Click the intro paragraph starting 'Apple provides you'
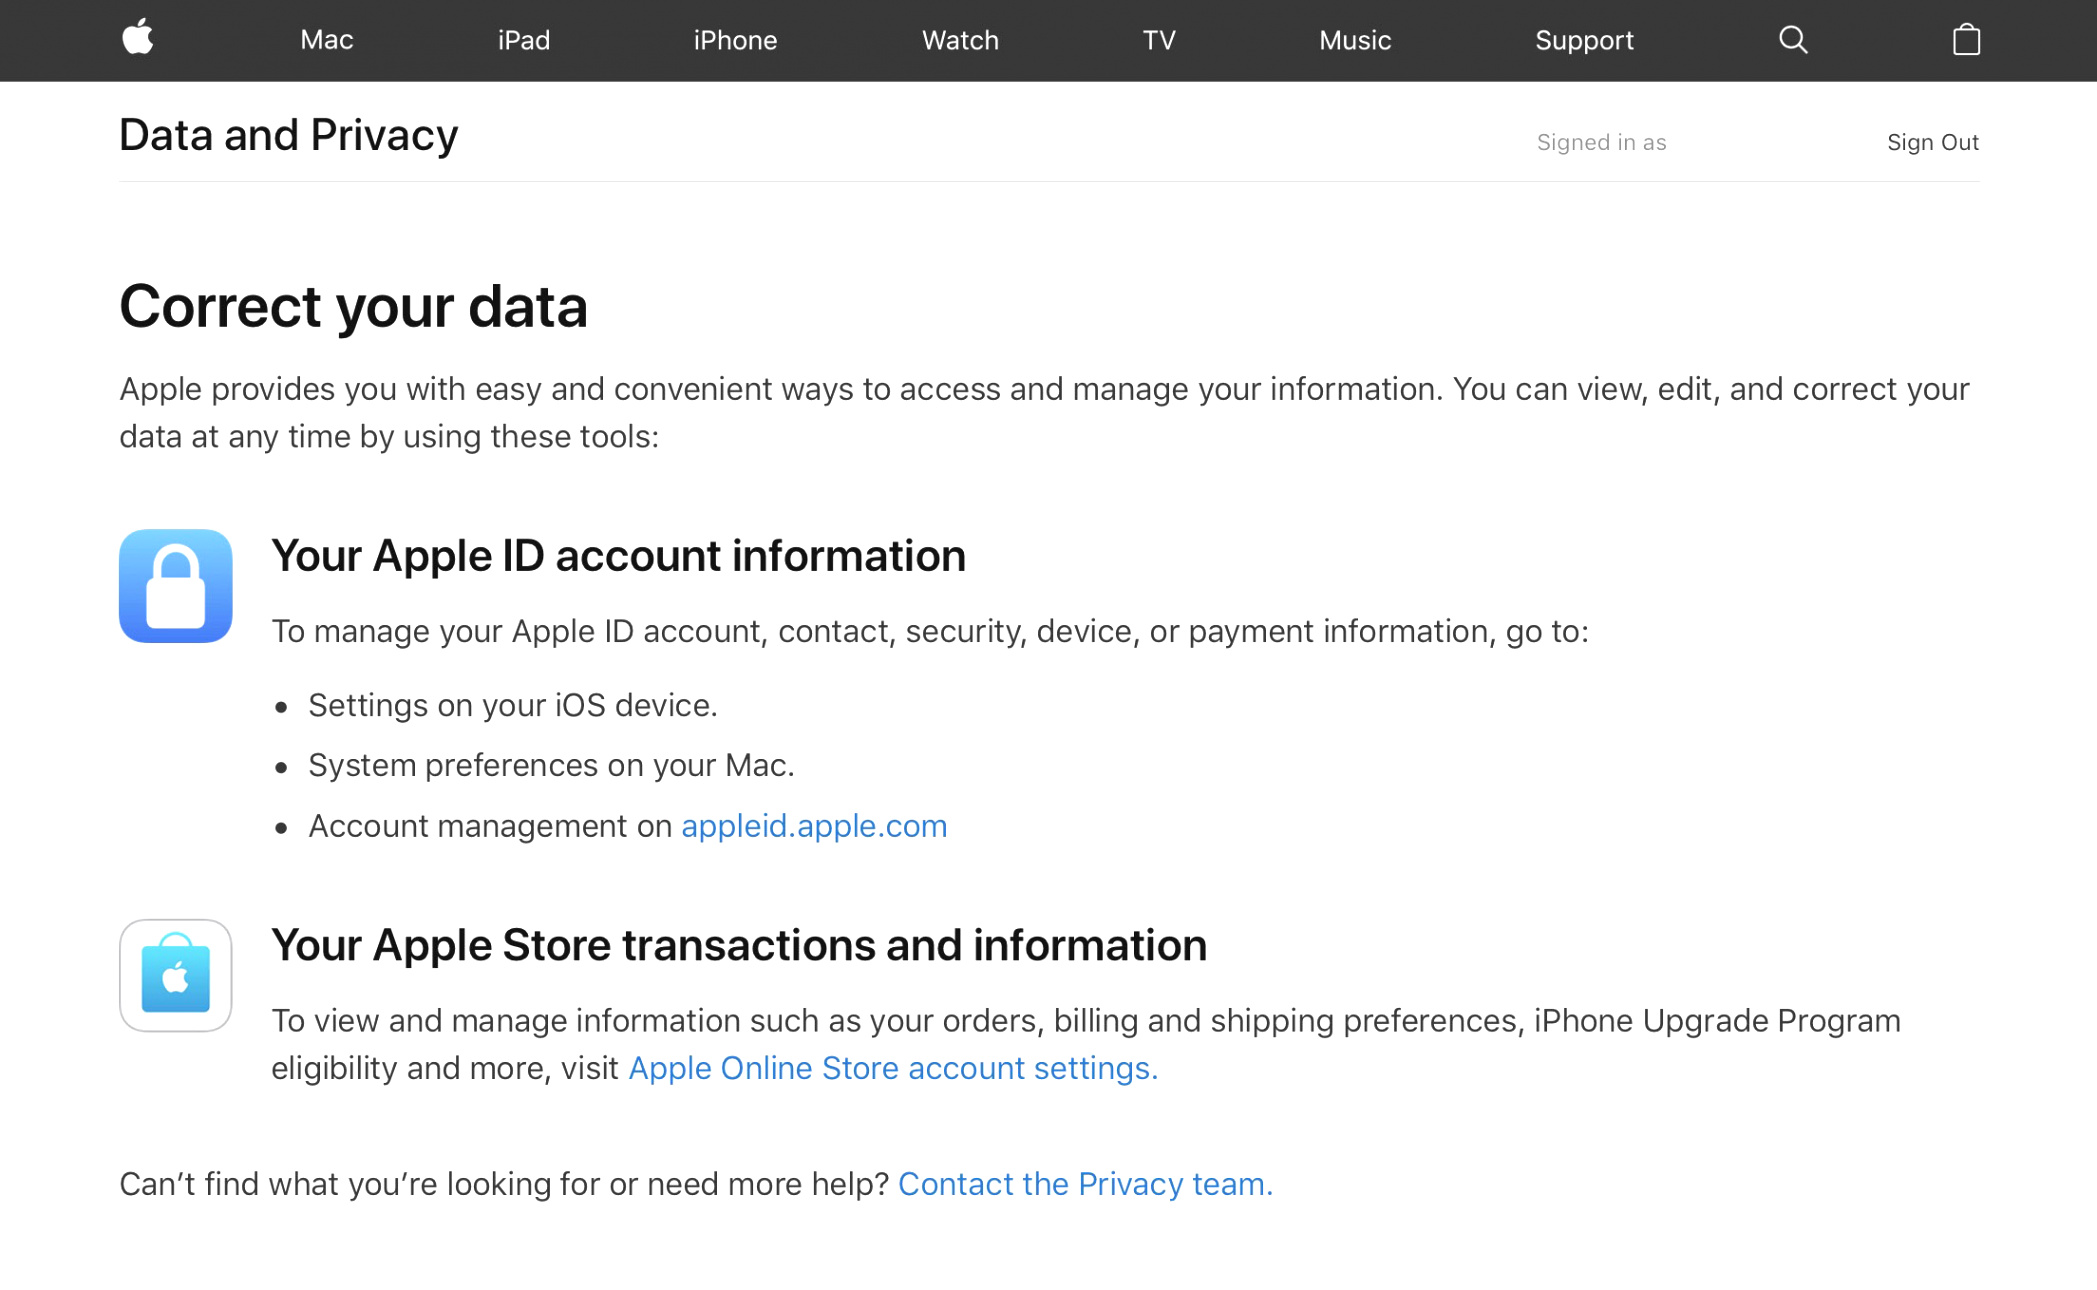 point(1044,412)
